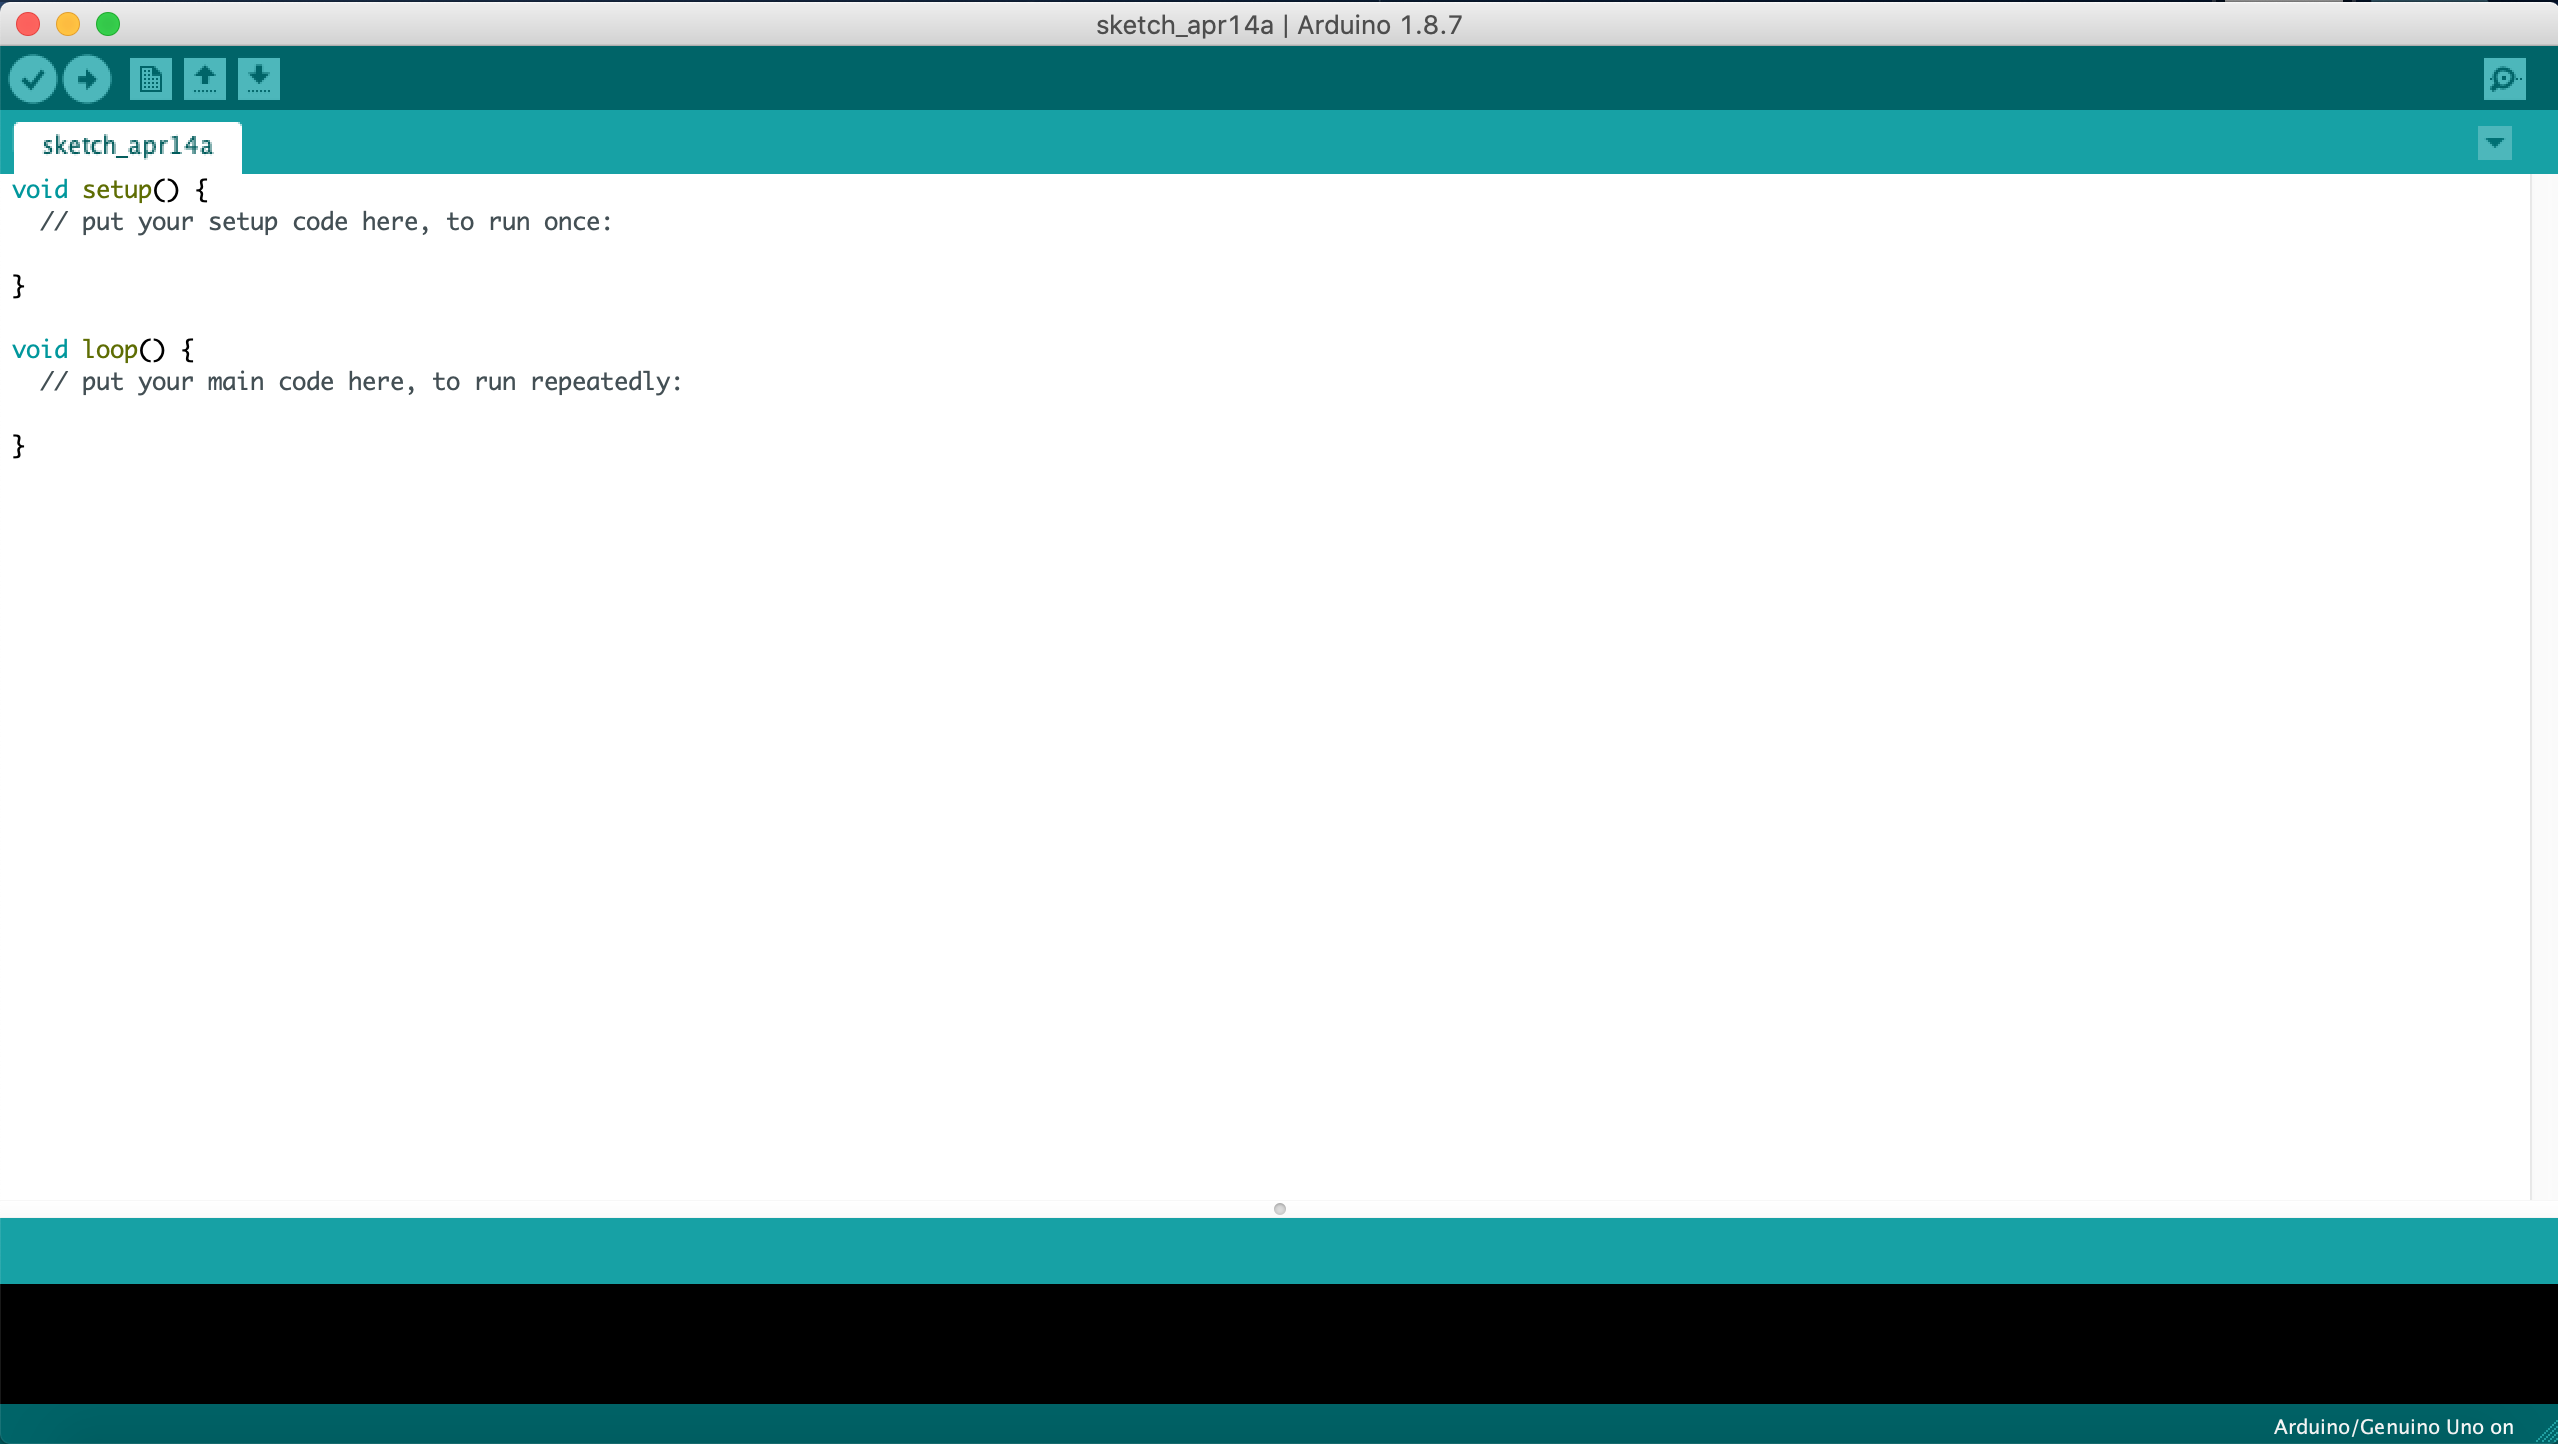Click the editor vertical scrollbar
Screen dimensions: 2558x1444
click(2544, 686)
